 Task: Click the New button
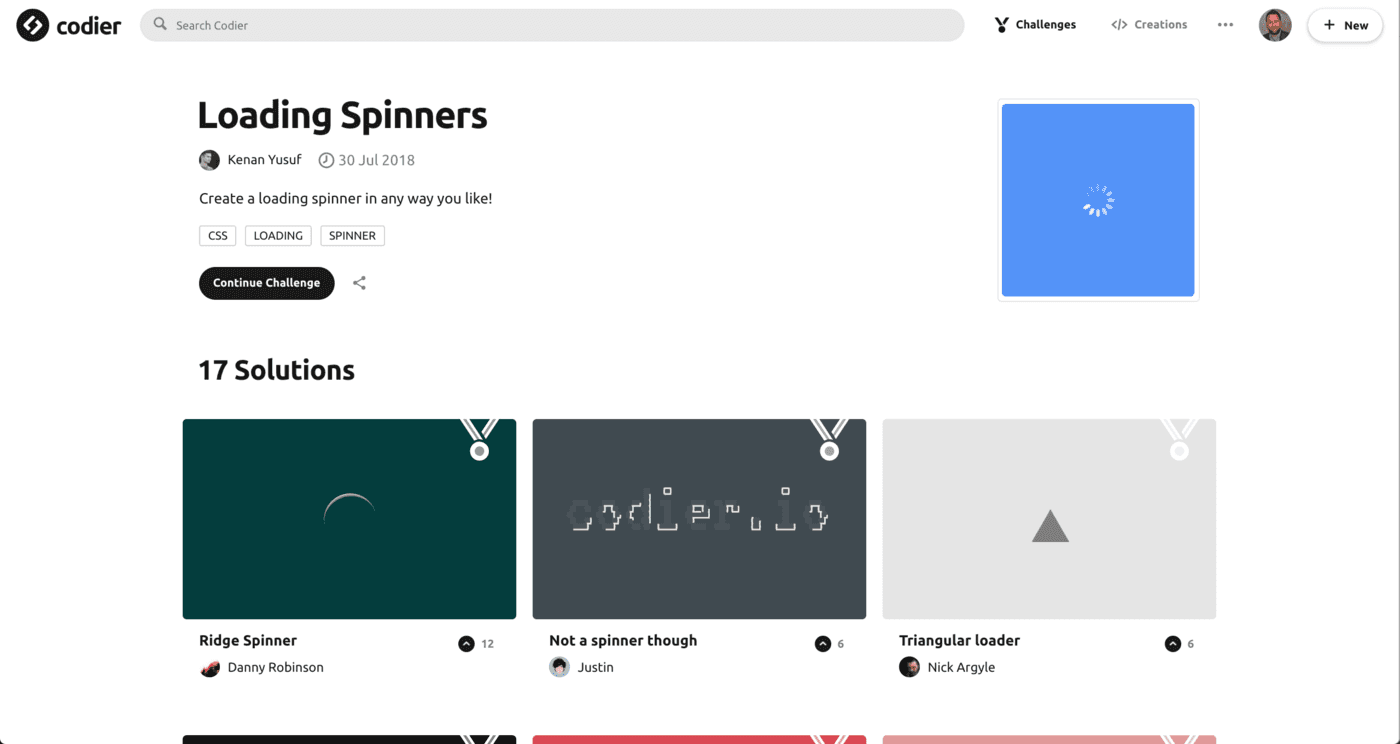click(x=1345, y=25)
